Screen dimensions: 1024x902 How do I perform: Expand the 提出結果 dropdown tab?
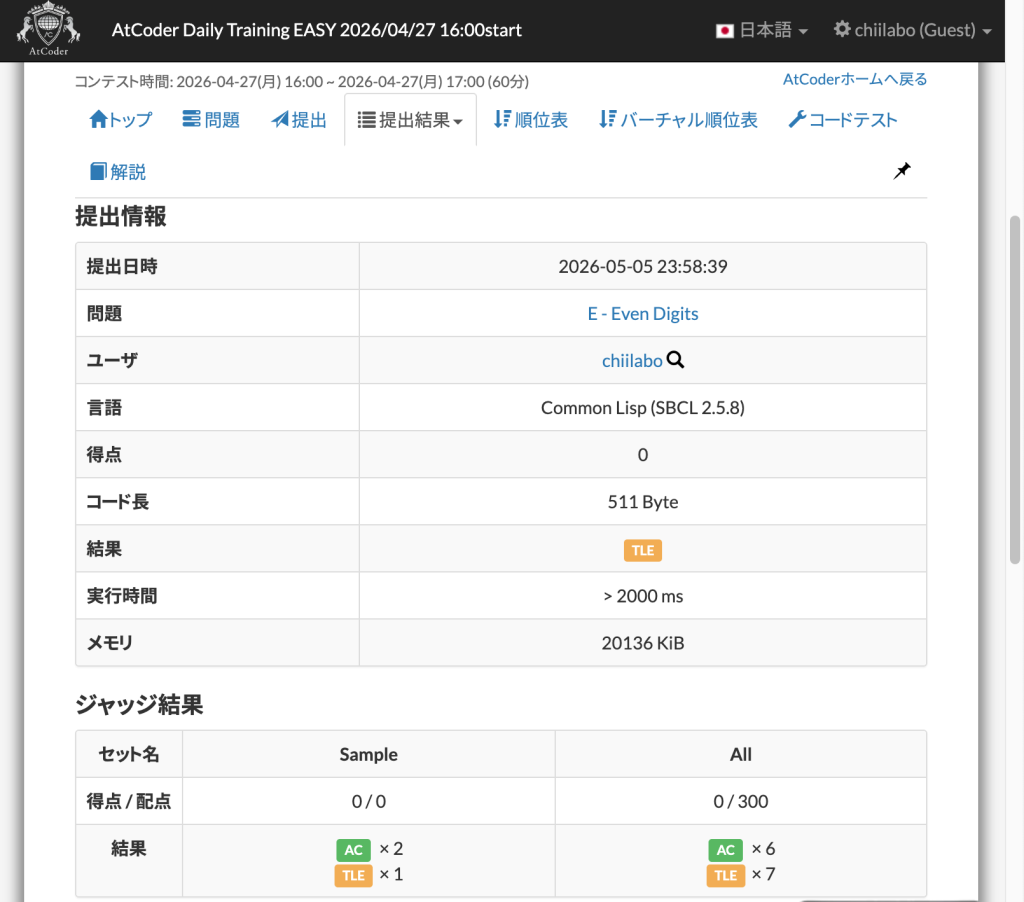(x=410, y=120)
